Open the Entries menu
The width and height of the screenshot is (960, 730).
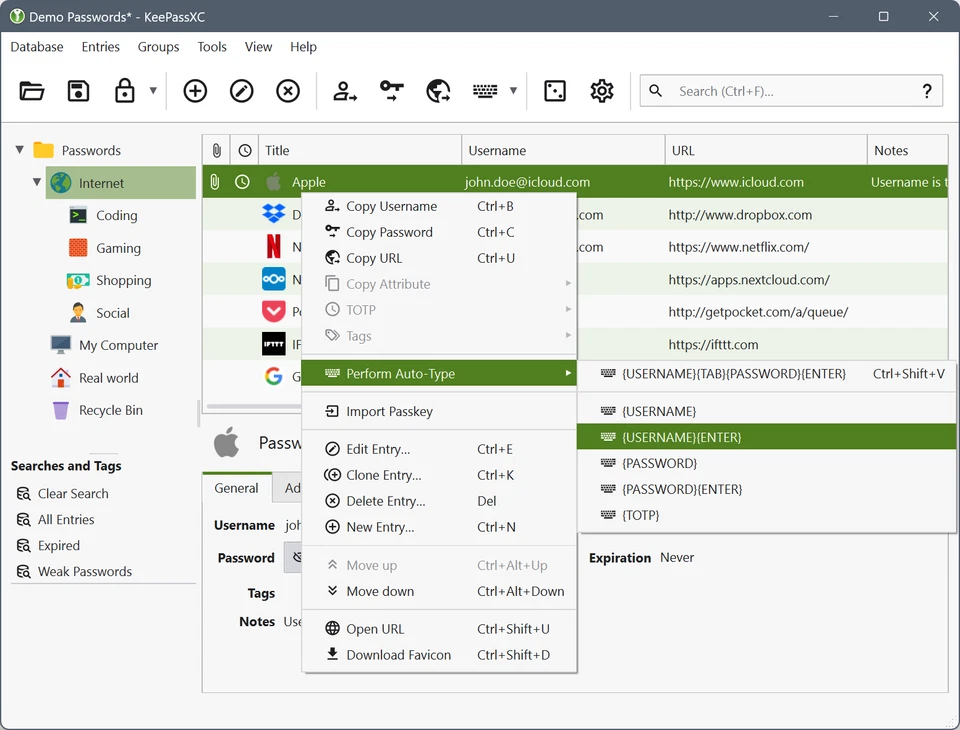tap(100, 47)
